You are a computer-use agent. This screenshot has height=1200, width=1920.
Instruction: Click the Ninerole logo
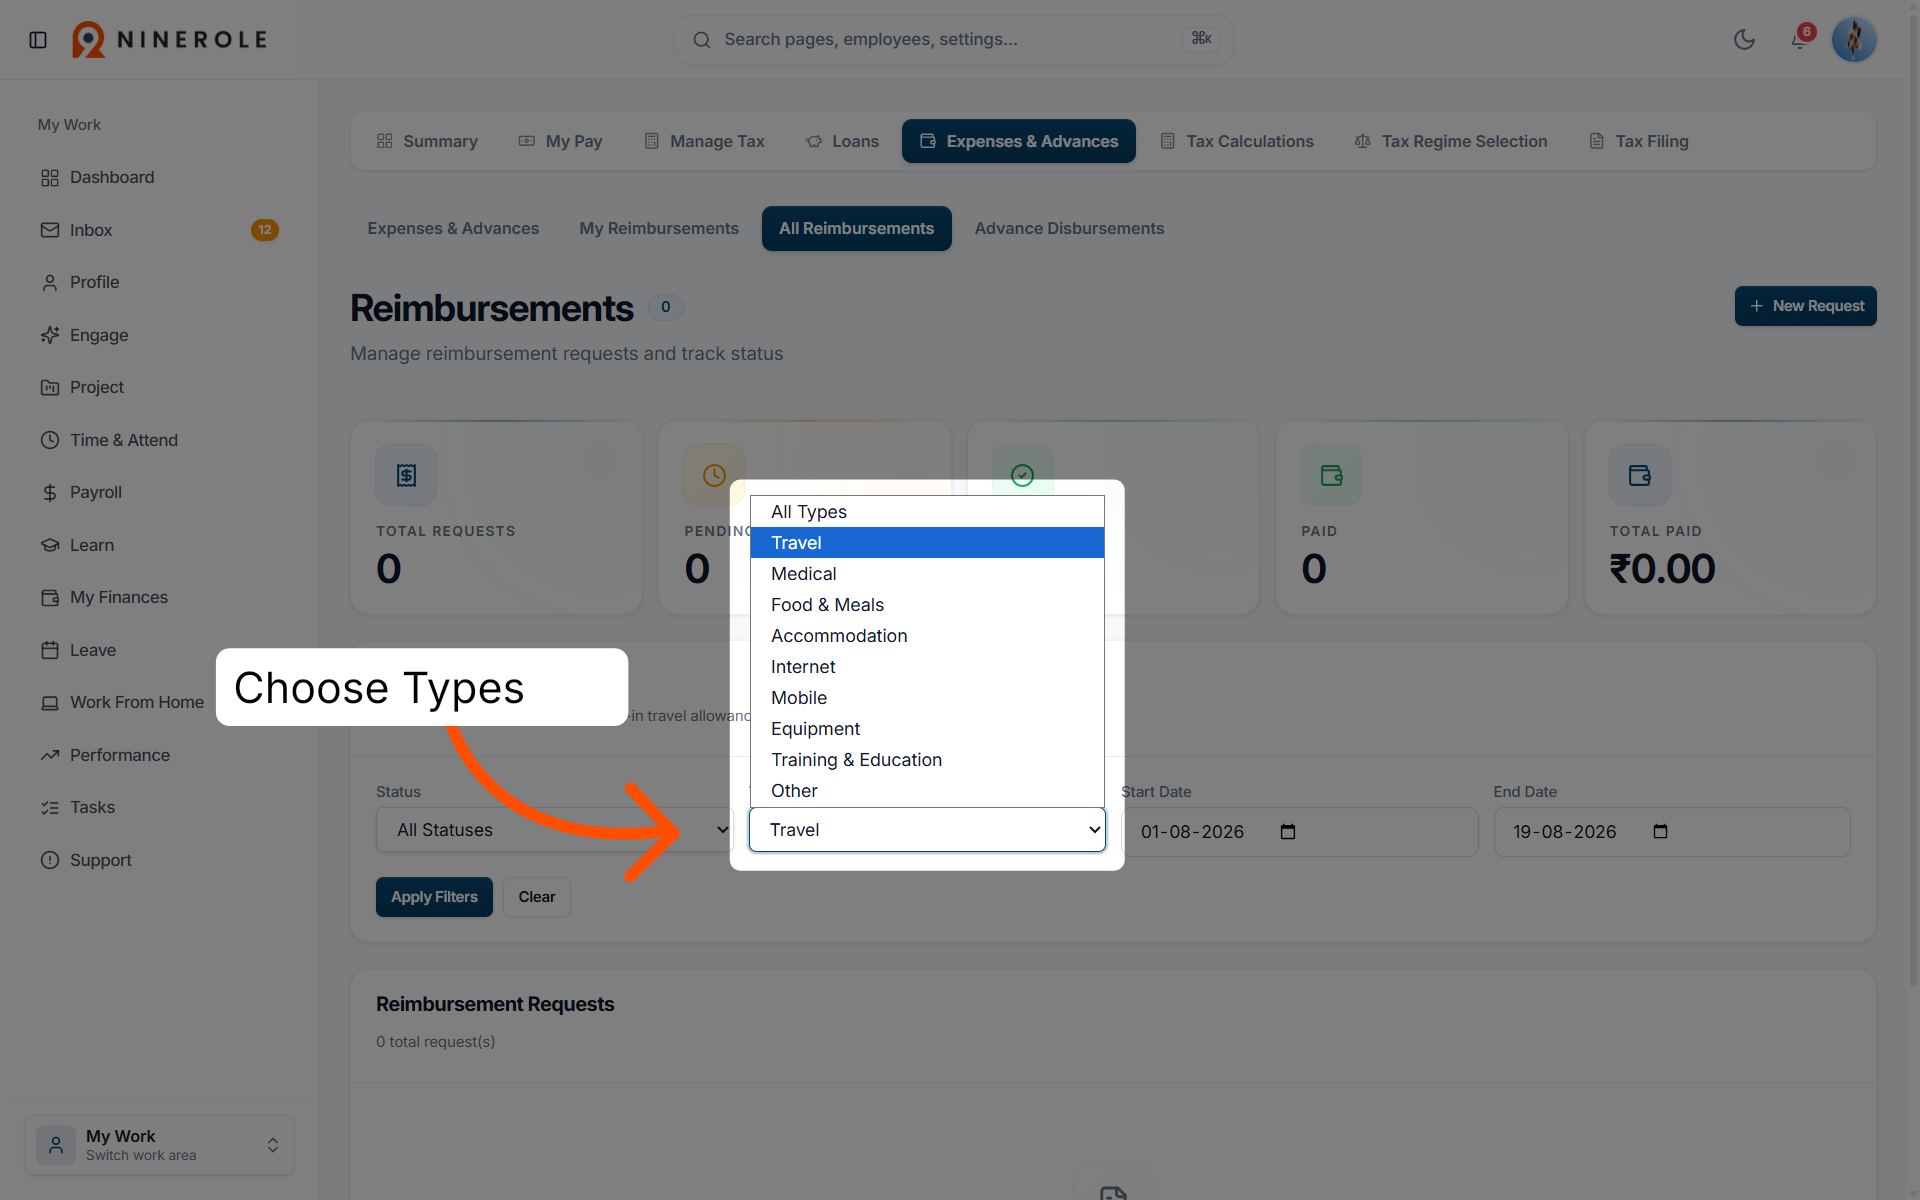tap(170, 40)
